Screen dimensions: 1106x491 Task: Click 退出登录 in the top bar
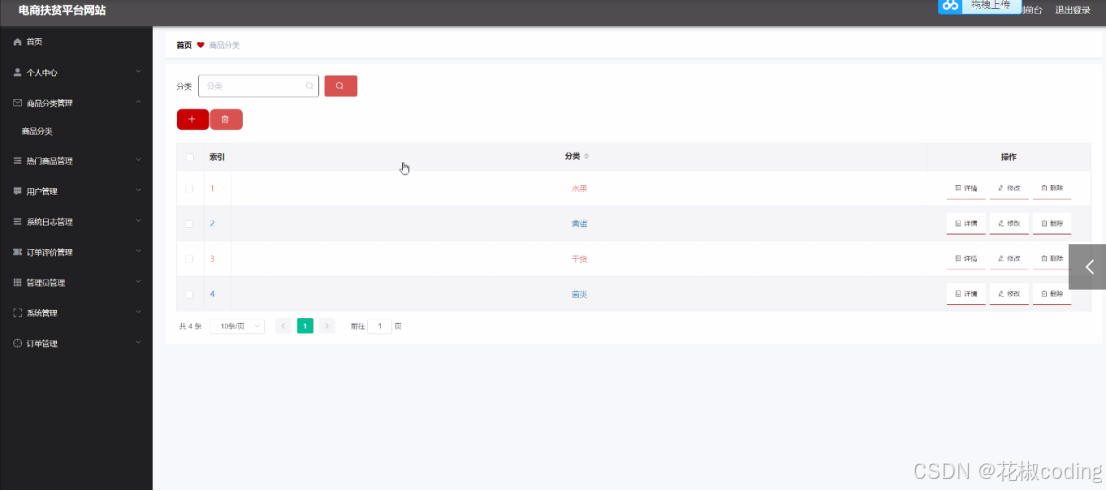(1073, 10)
